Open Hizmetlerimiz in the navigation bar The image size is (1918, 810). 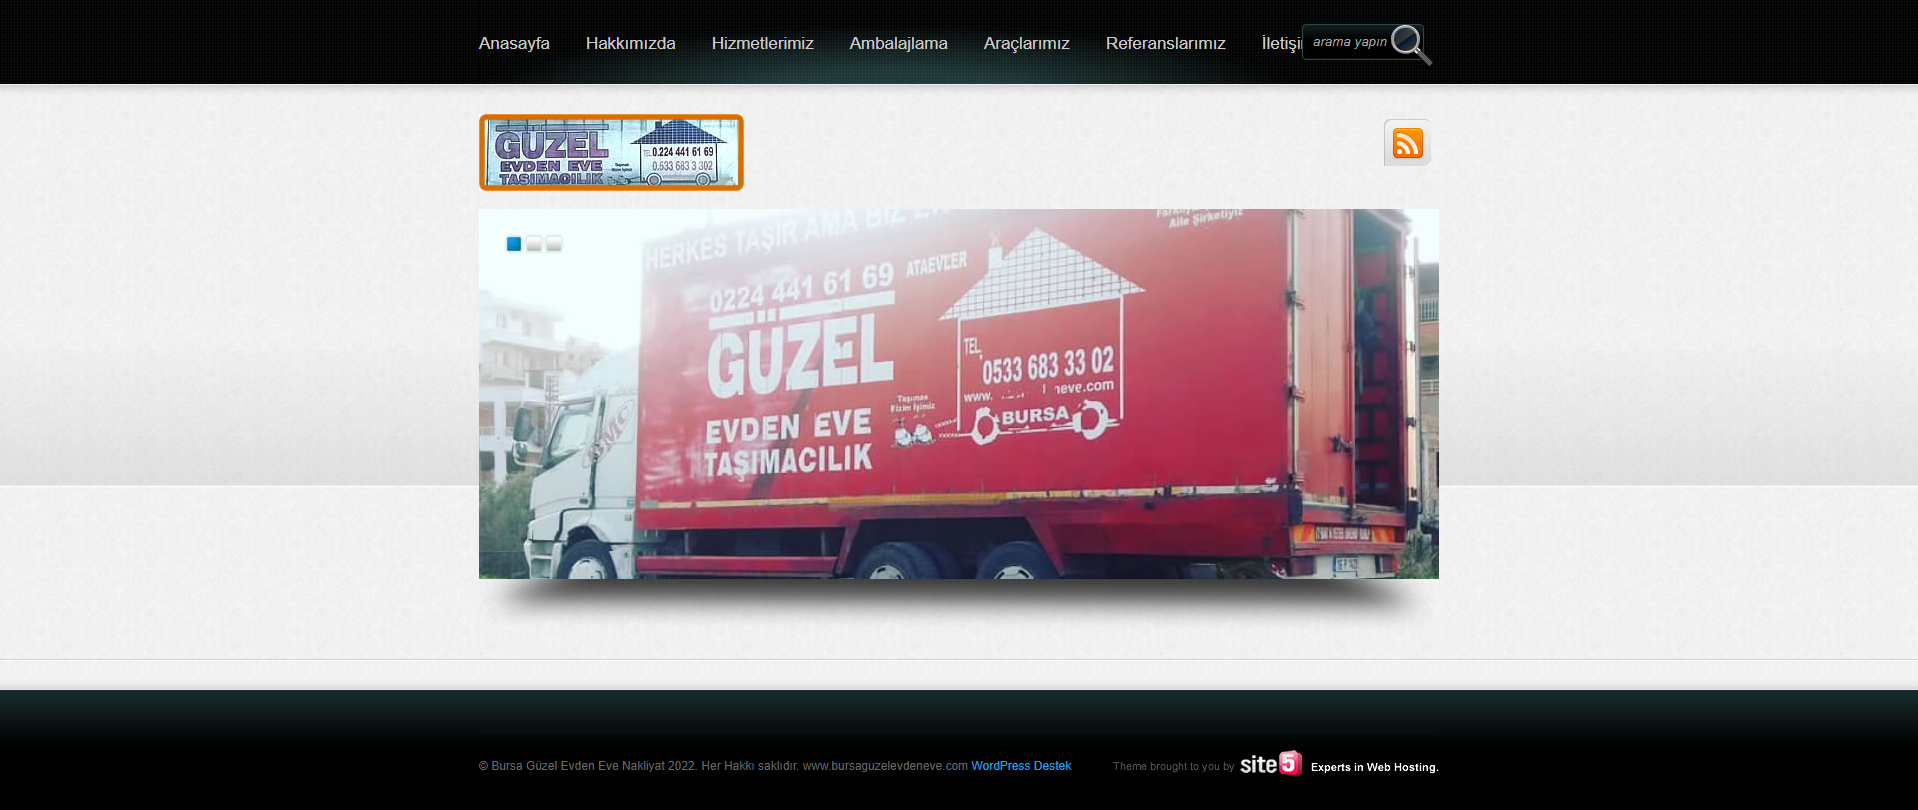point(762,43)
